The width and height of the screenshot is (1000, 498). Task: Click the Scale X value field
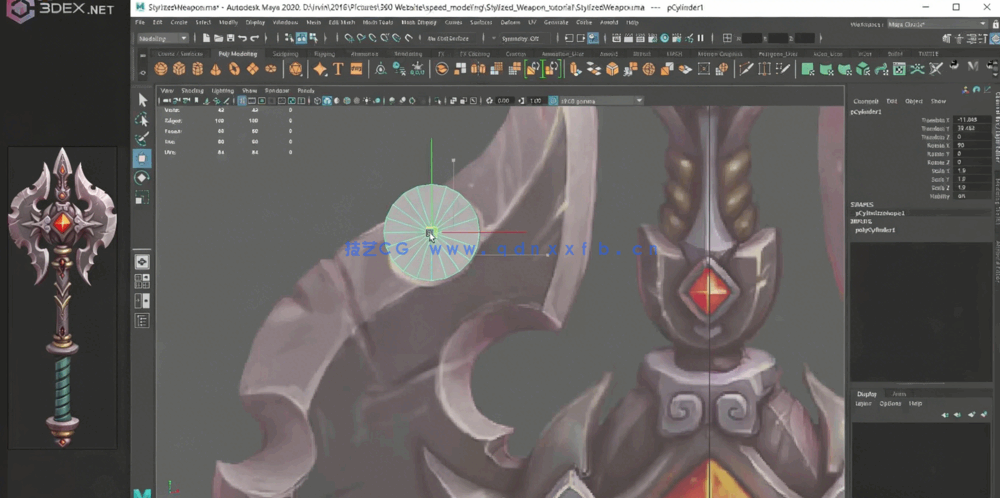click(973, 171)
